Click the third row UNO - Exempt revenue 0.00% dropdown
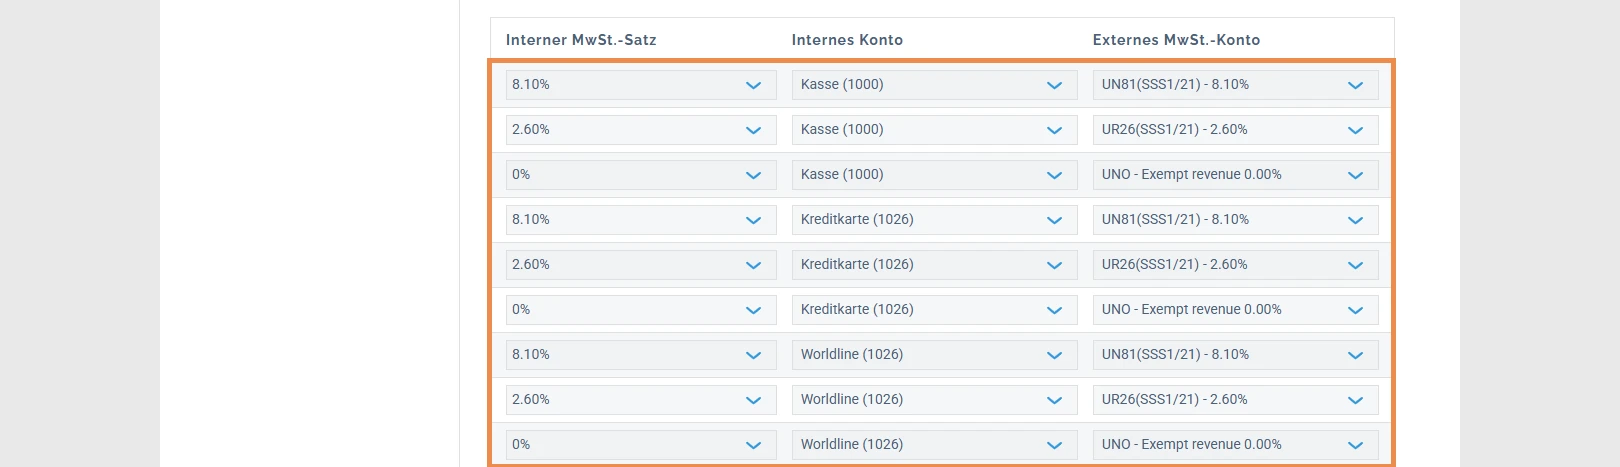Image resolution: width=1620 pixels, height=467 pixels. coord(1235,175)
